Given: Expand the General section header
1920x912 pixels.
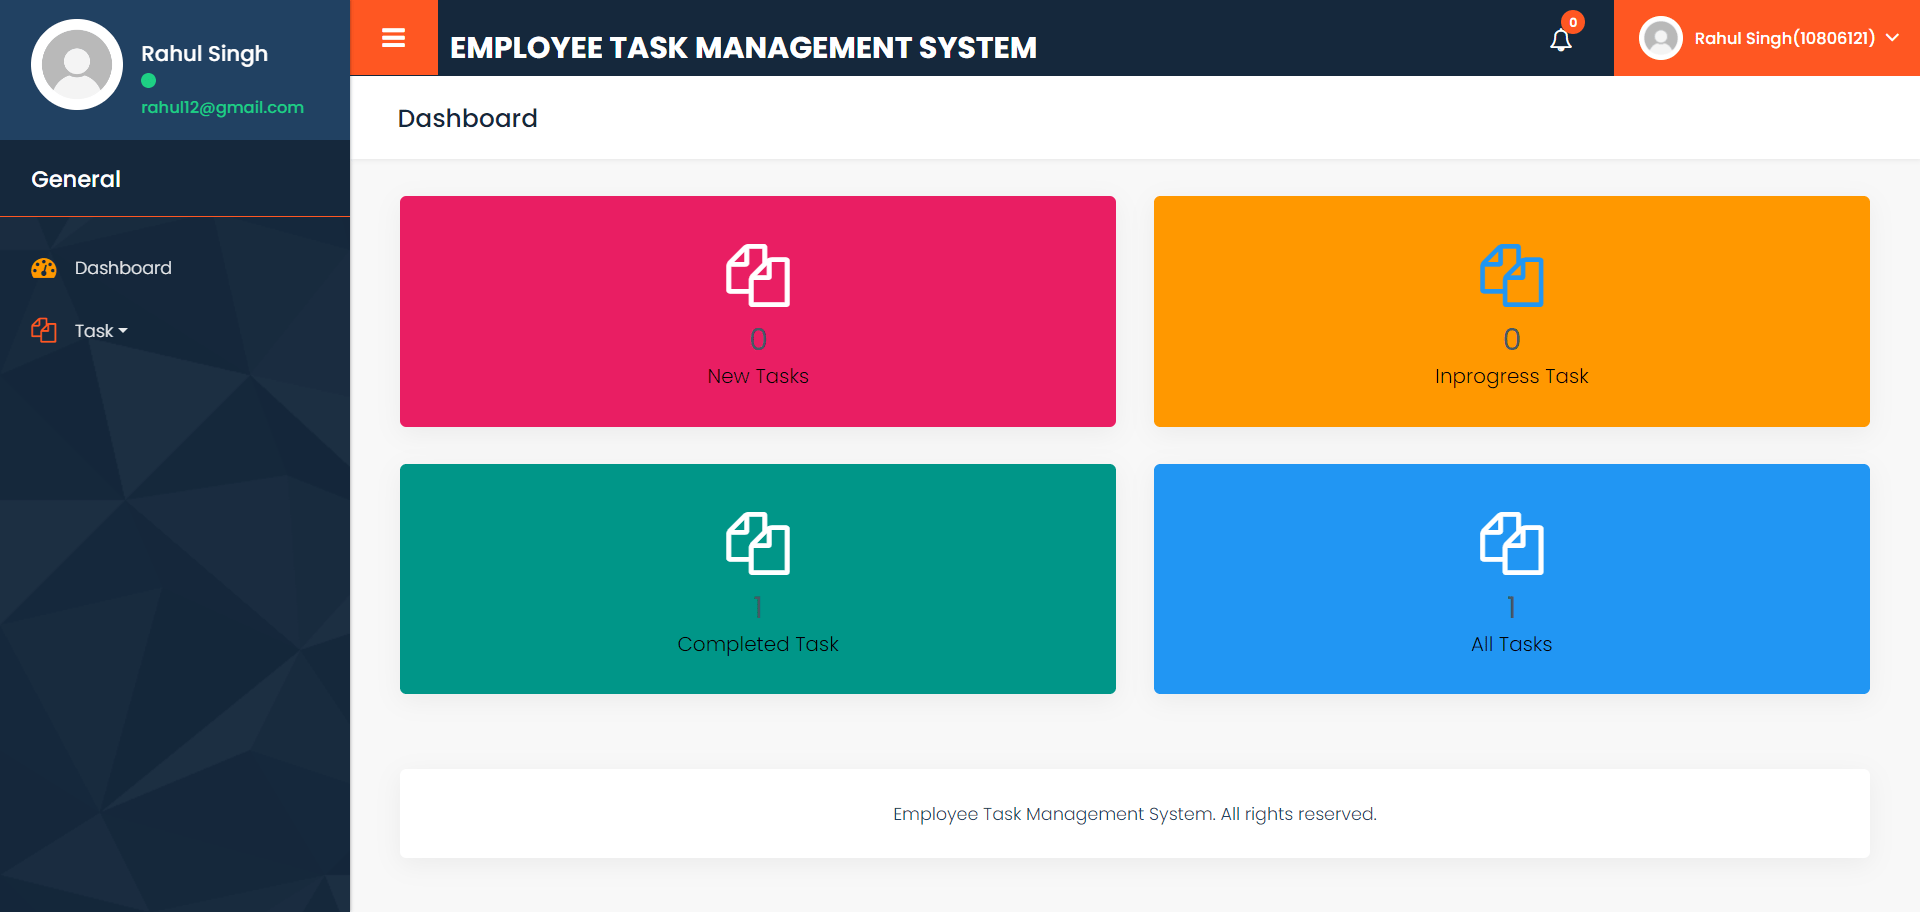Looking at the screenshot, I should click(x=76, y=179).
